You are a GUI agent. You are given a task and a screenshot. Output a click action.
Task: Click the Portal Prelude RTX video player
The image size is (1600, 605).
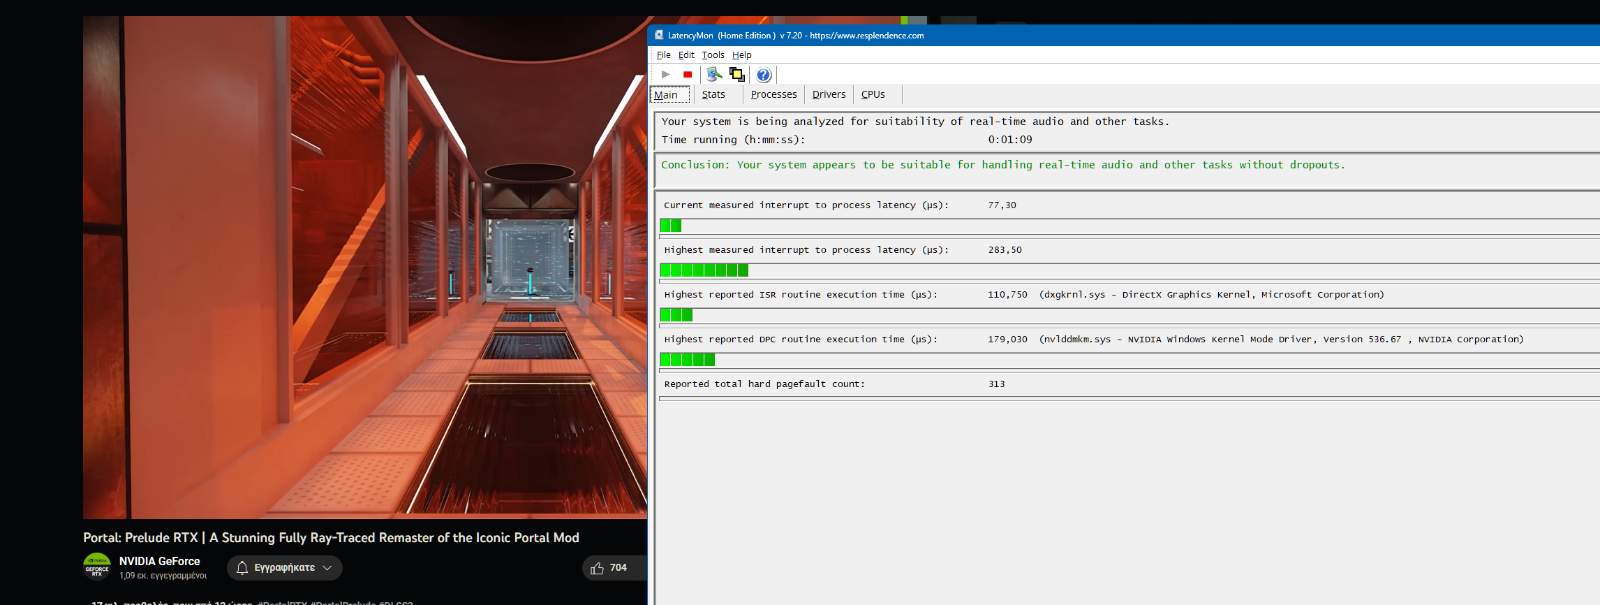click(365, 267)
